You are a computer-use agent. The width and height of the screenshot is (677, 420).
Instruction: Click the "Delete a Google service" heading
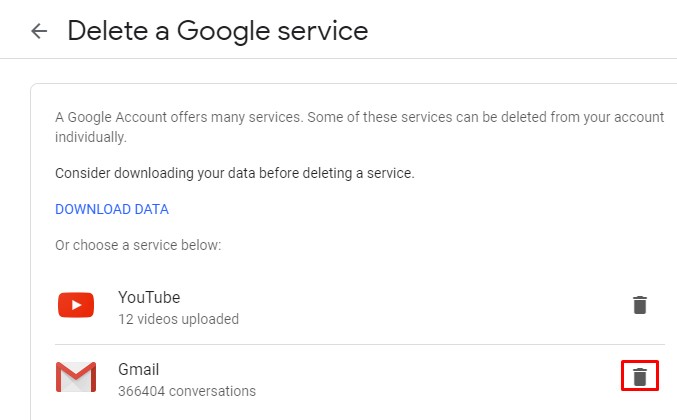tap(217, 31)
